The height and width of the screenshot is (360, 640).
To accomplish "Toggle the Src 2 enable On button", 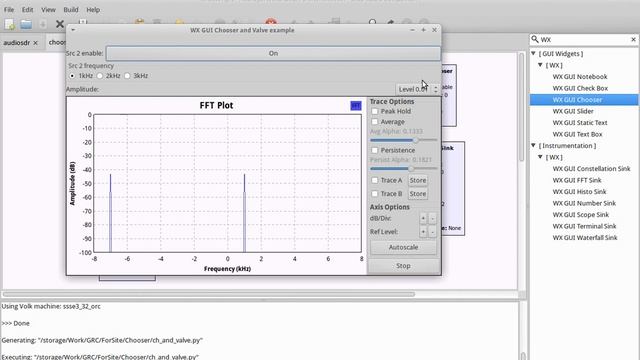I will (x=273, y=53).
